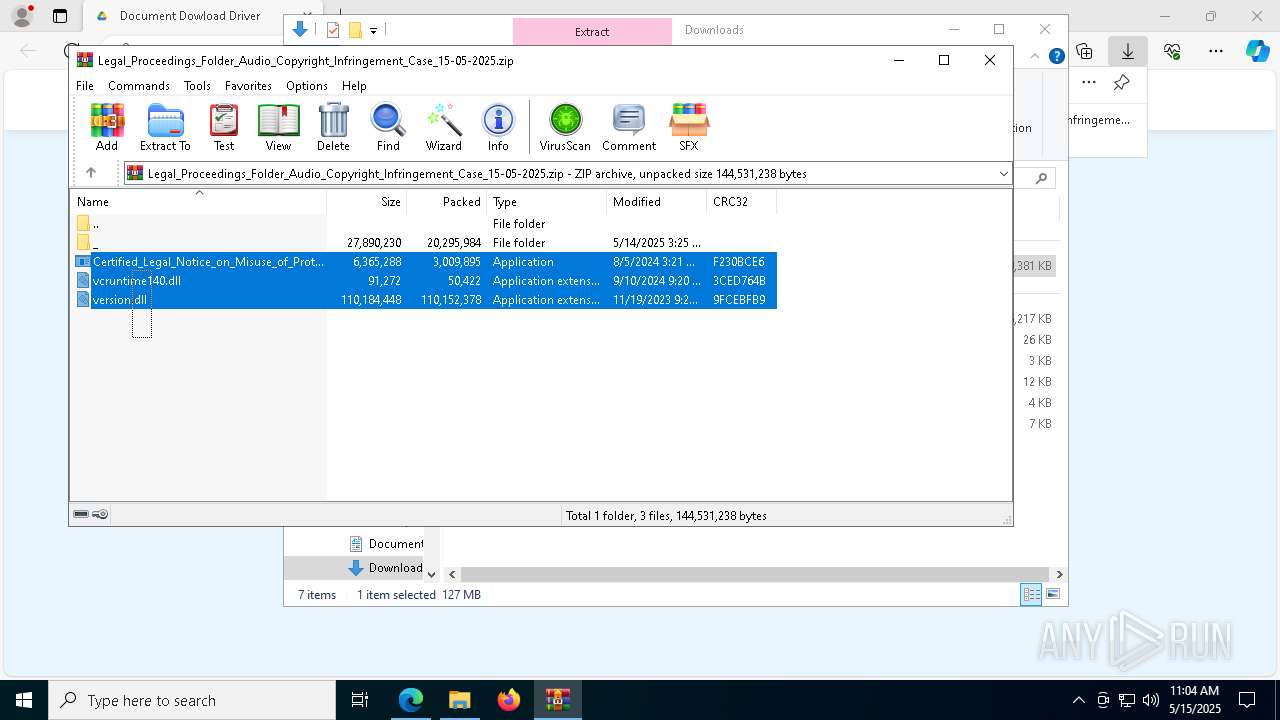Click Explorer horizontal scrollbar track
This screenshot has height=720, width=1280.
755,574
